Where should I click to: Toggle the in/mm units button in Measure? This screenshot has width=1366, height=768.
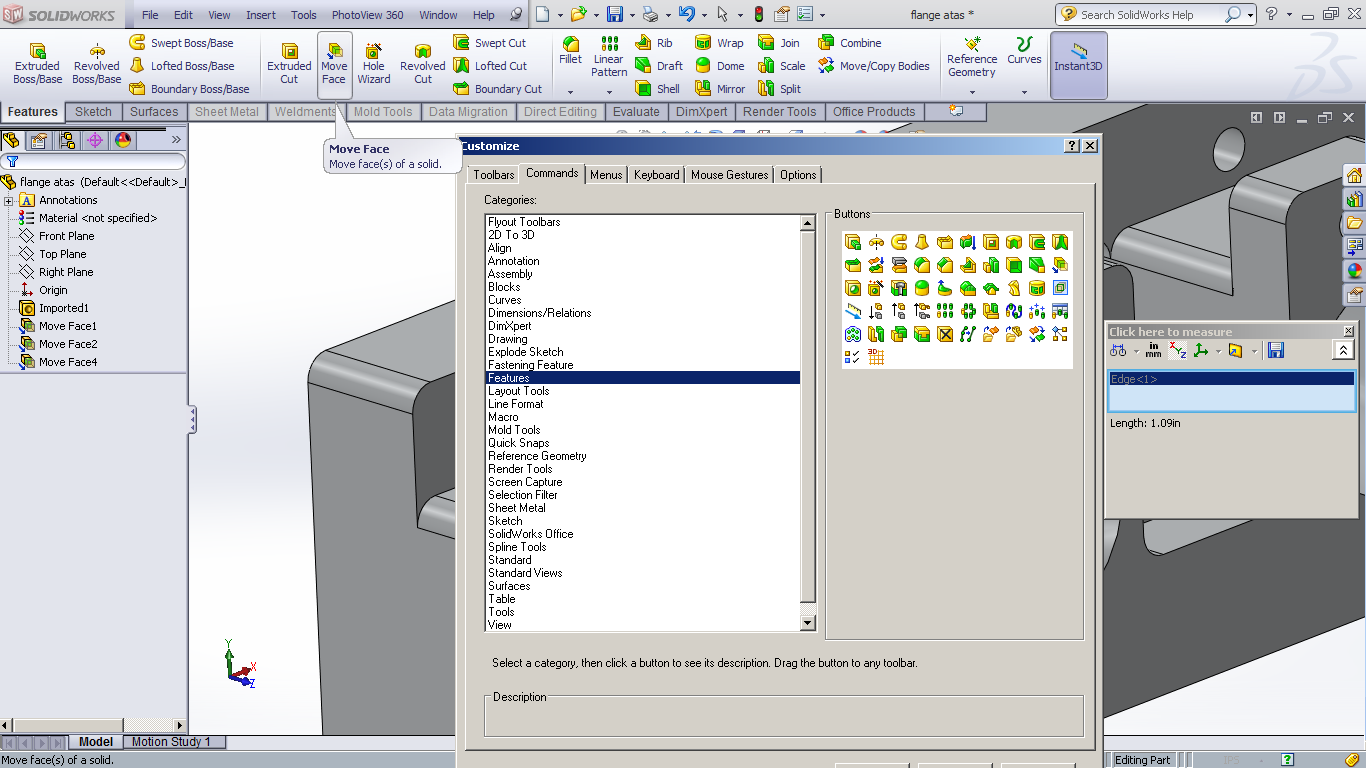point(1153,350)
